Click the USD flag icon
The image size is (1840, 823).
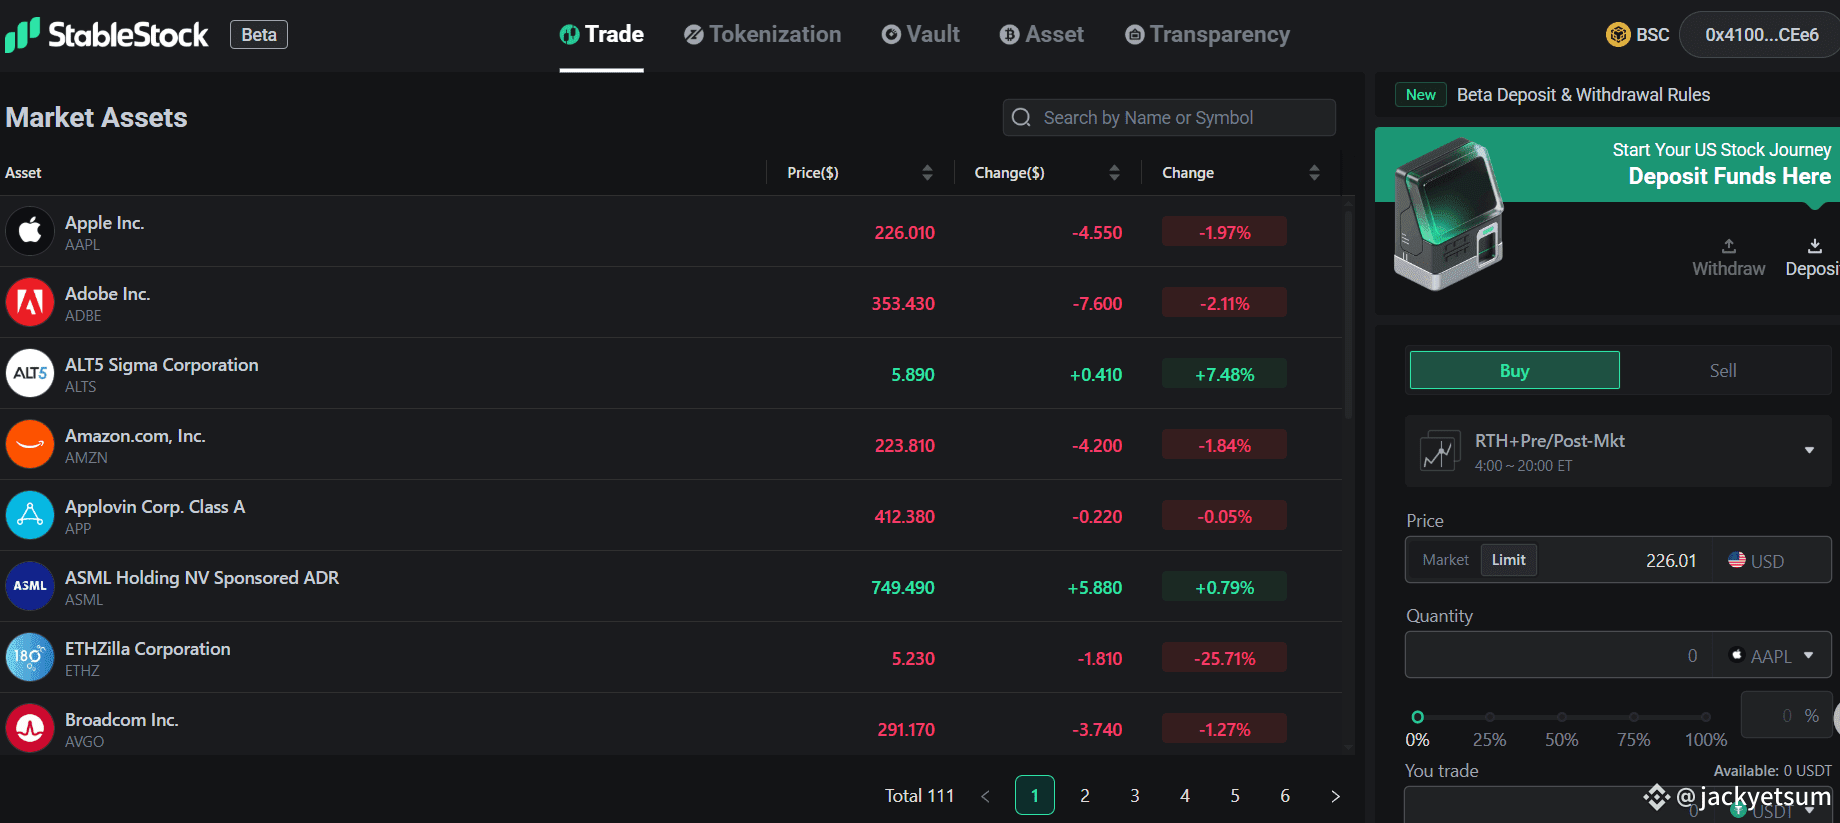pyautogui.click(x=1737, y=560)
